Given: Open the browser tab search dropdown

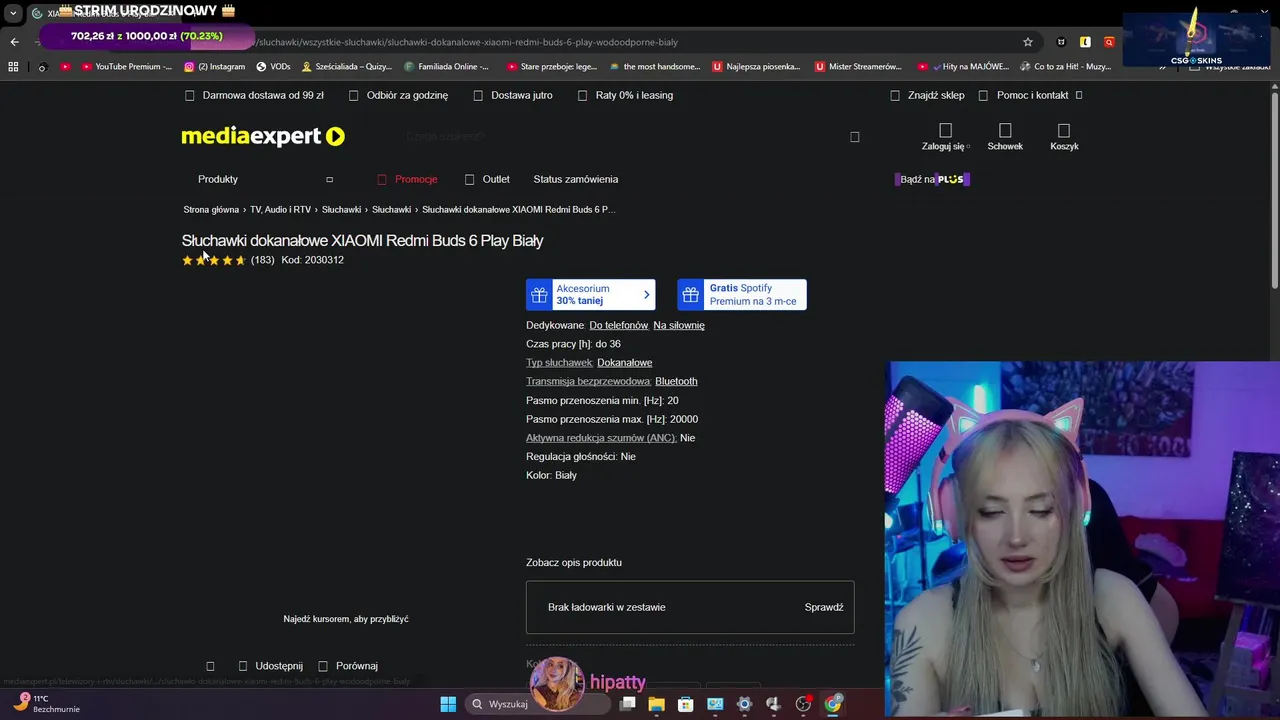Looking at the screenshot, I should tap(13, 13).
